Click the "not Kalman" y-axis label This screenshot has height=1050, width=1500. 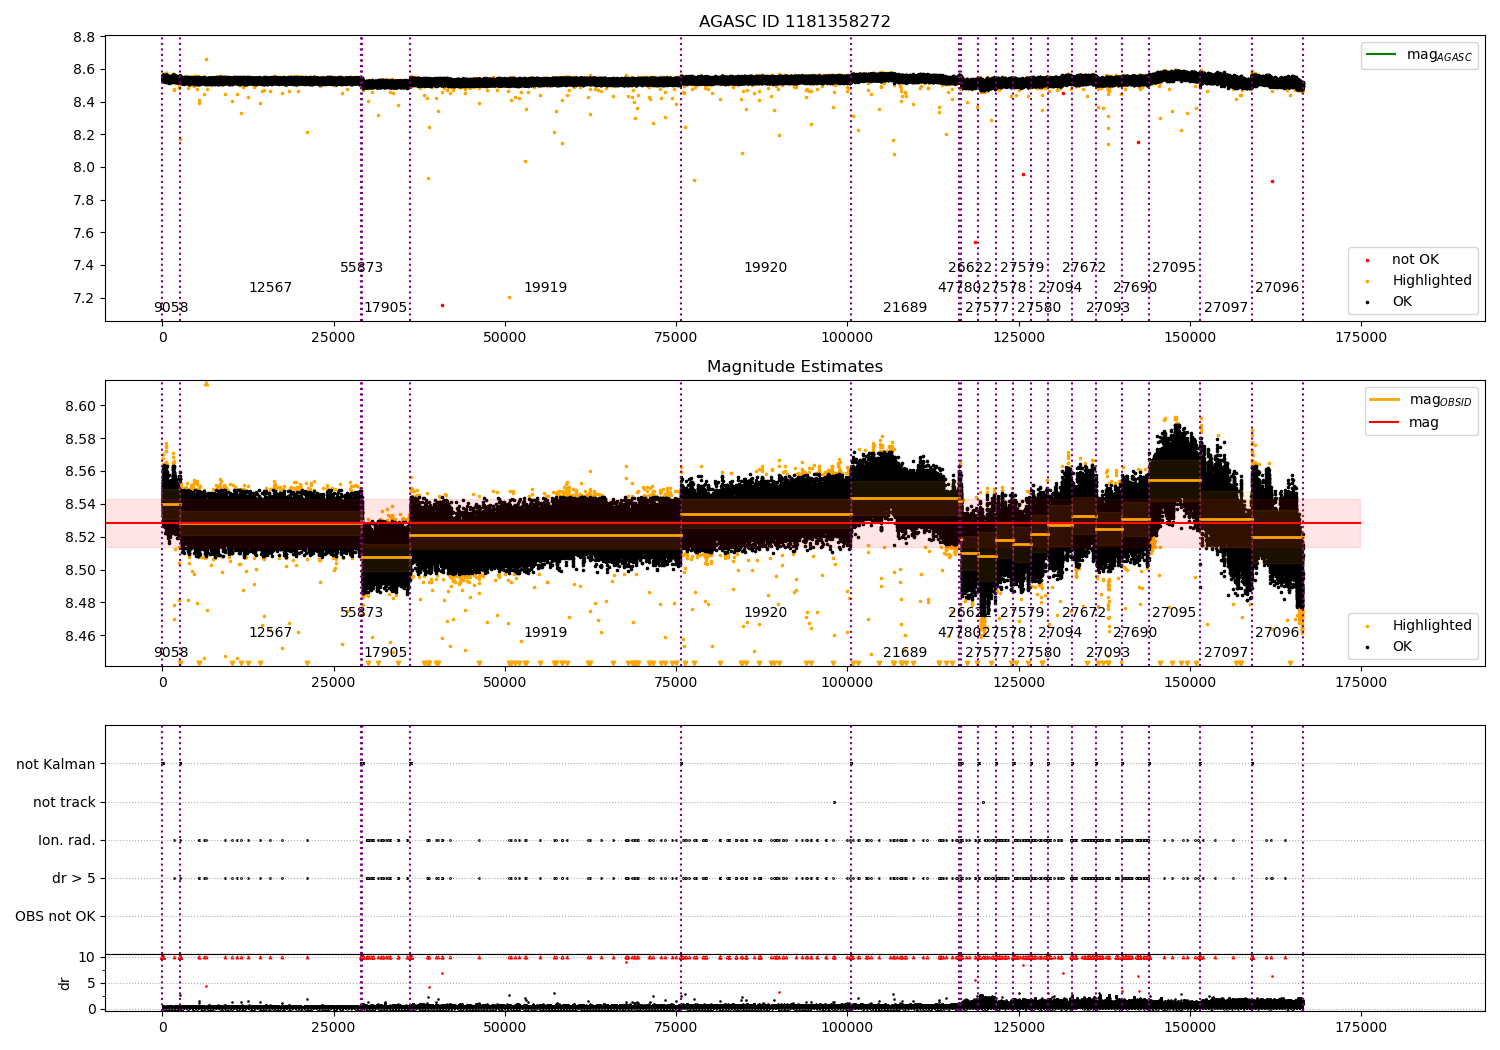coord(56,764)
